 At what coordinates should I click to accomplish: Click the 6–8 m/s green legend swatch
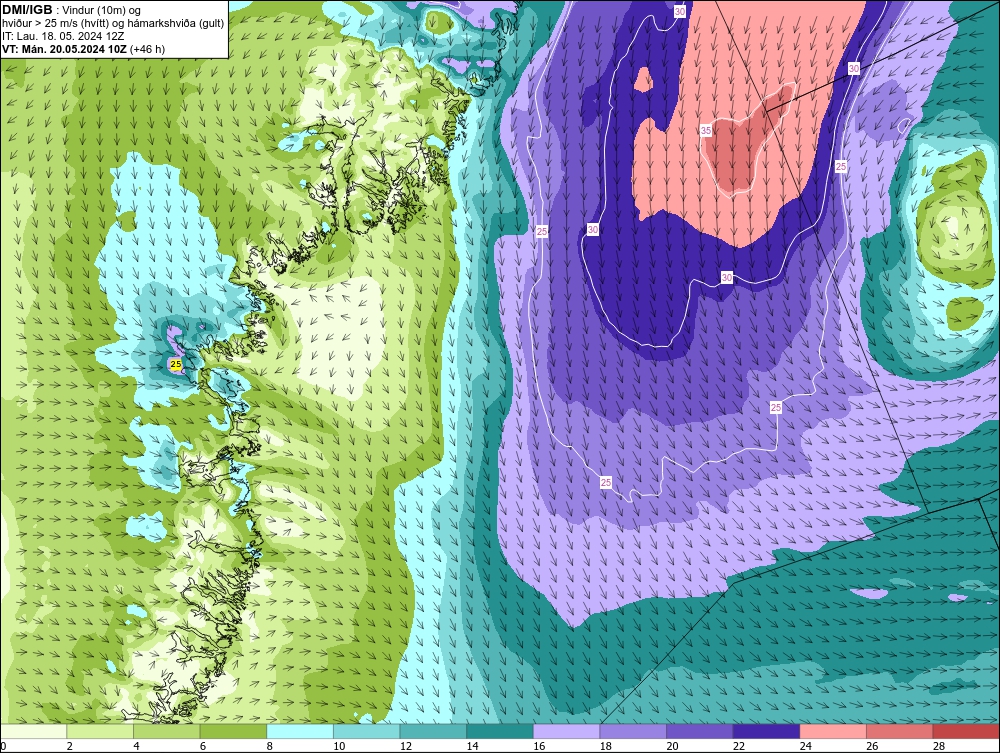click(x=233, y=731)
